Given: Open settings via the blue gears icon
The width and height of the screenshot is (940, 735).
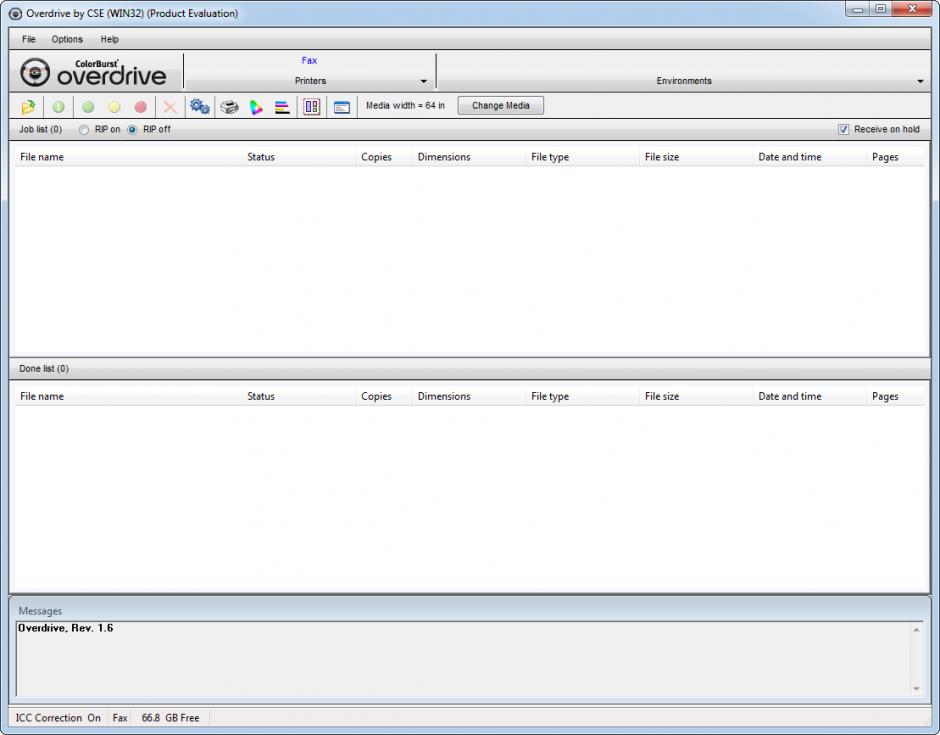Looking at the screenshot, I should pos(200,107).
